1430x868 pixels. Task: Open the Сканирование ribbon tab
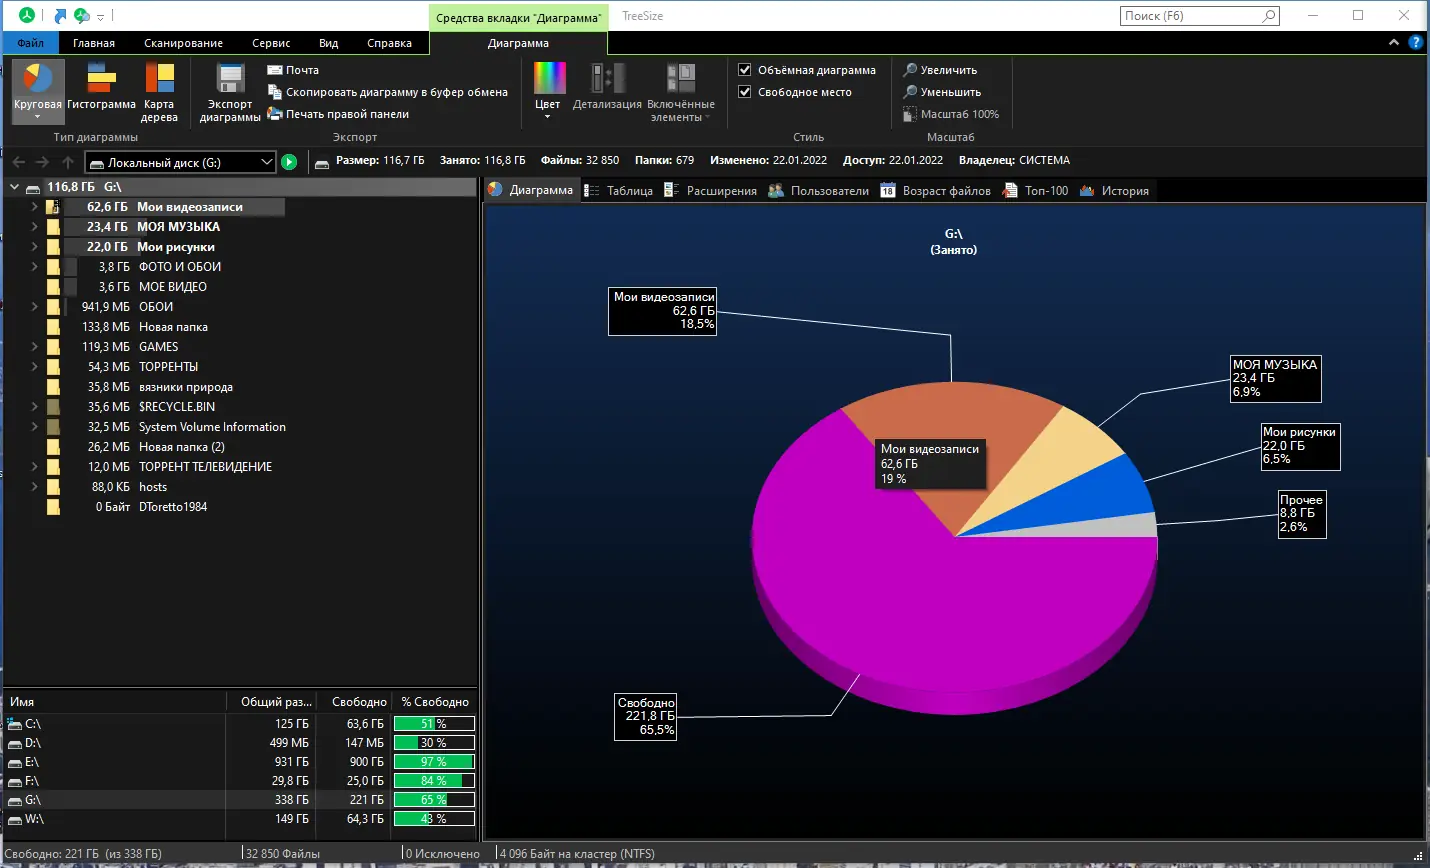pos(183,43)
